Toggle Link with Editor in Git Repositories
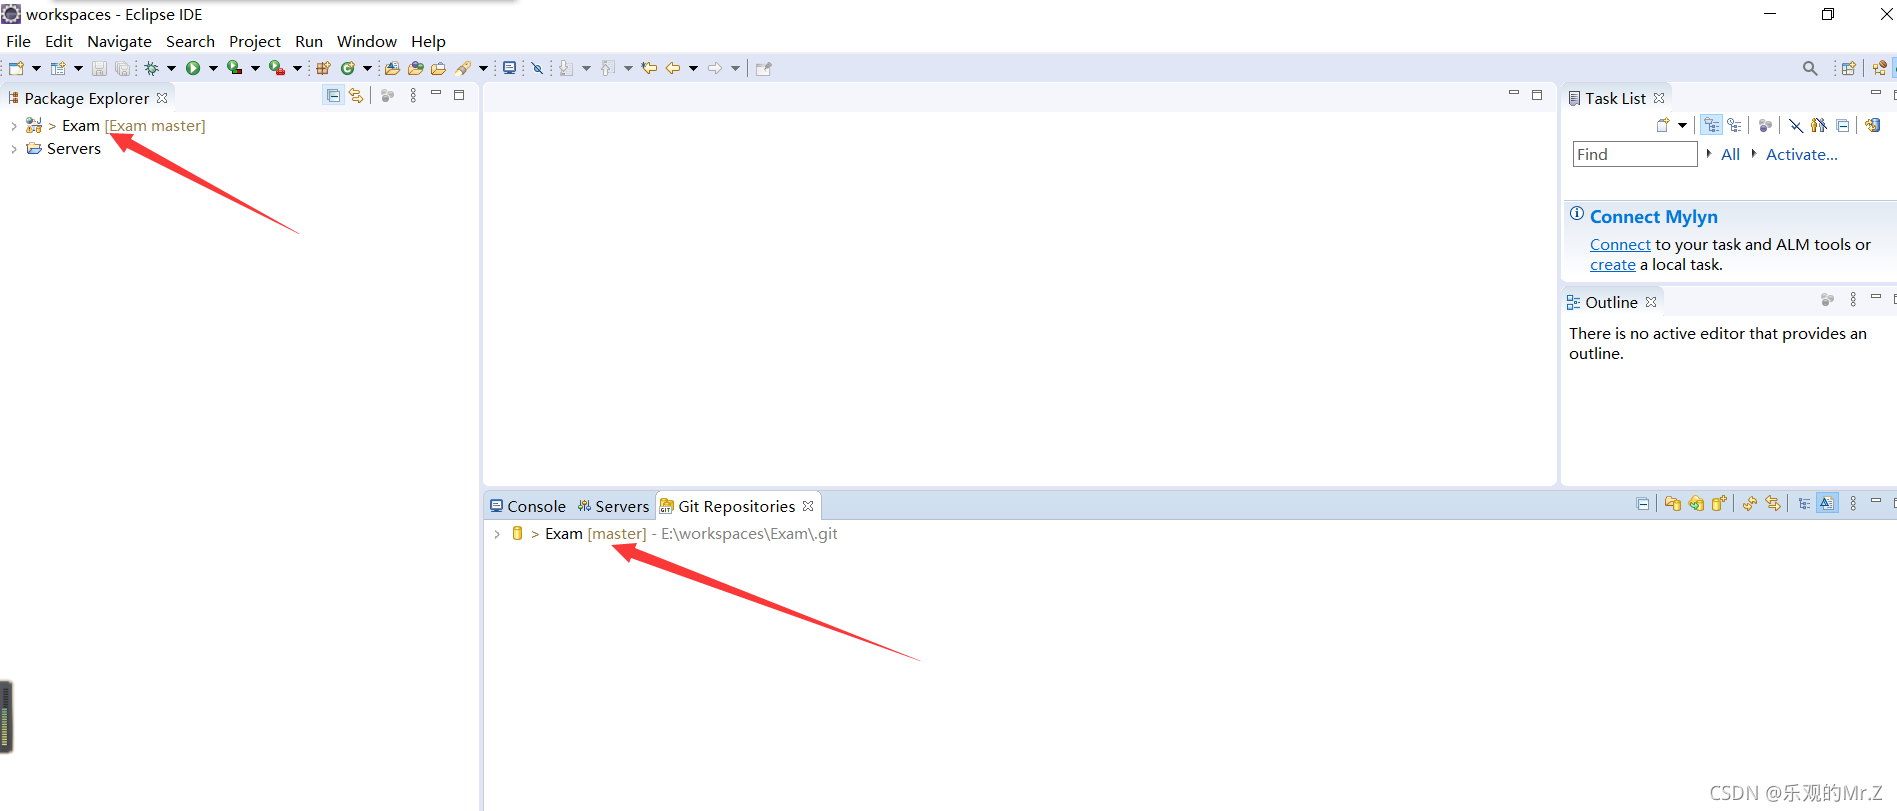Viewport: 1897px width, 811px height. pyautogui.click(x=1773, y=503)
